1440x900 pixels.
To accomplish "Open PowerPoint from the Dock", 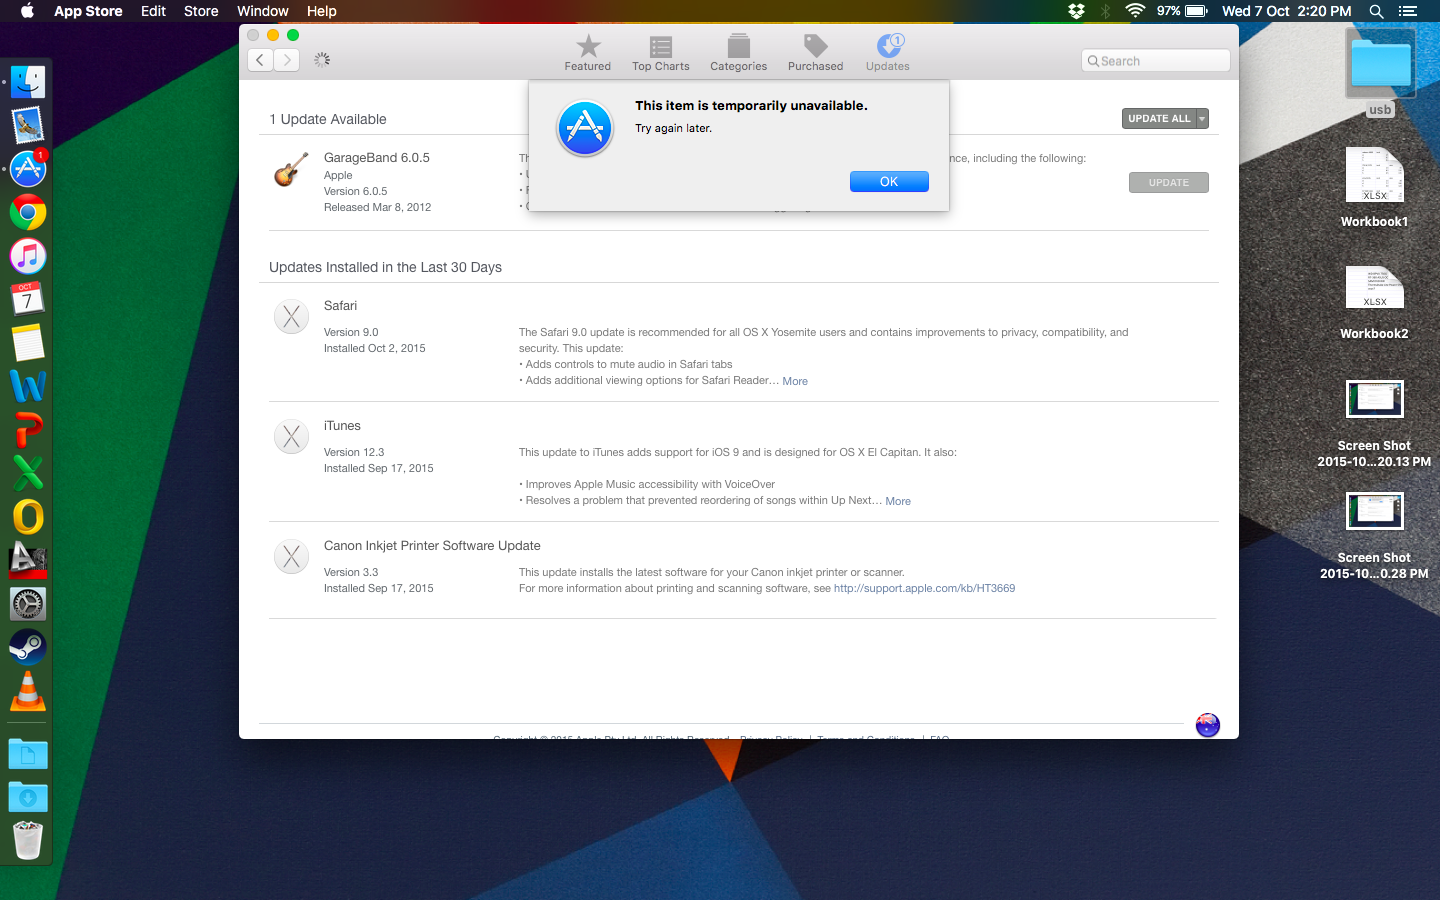I will tap(28, 430).
